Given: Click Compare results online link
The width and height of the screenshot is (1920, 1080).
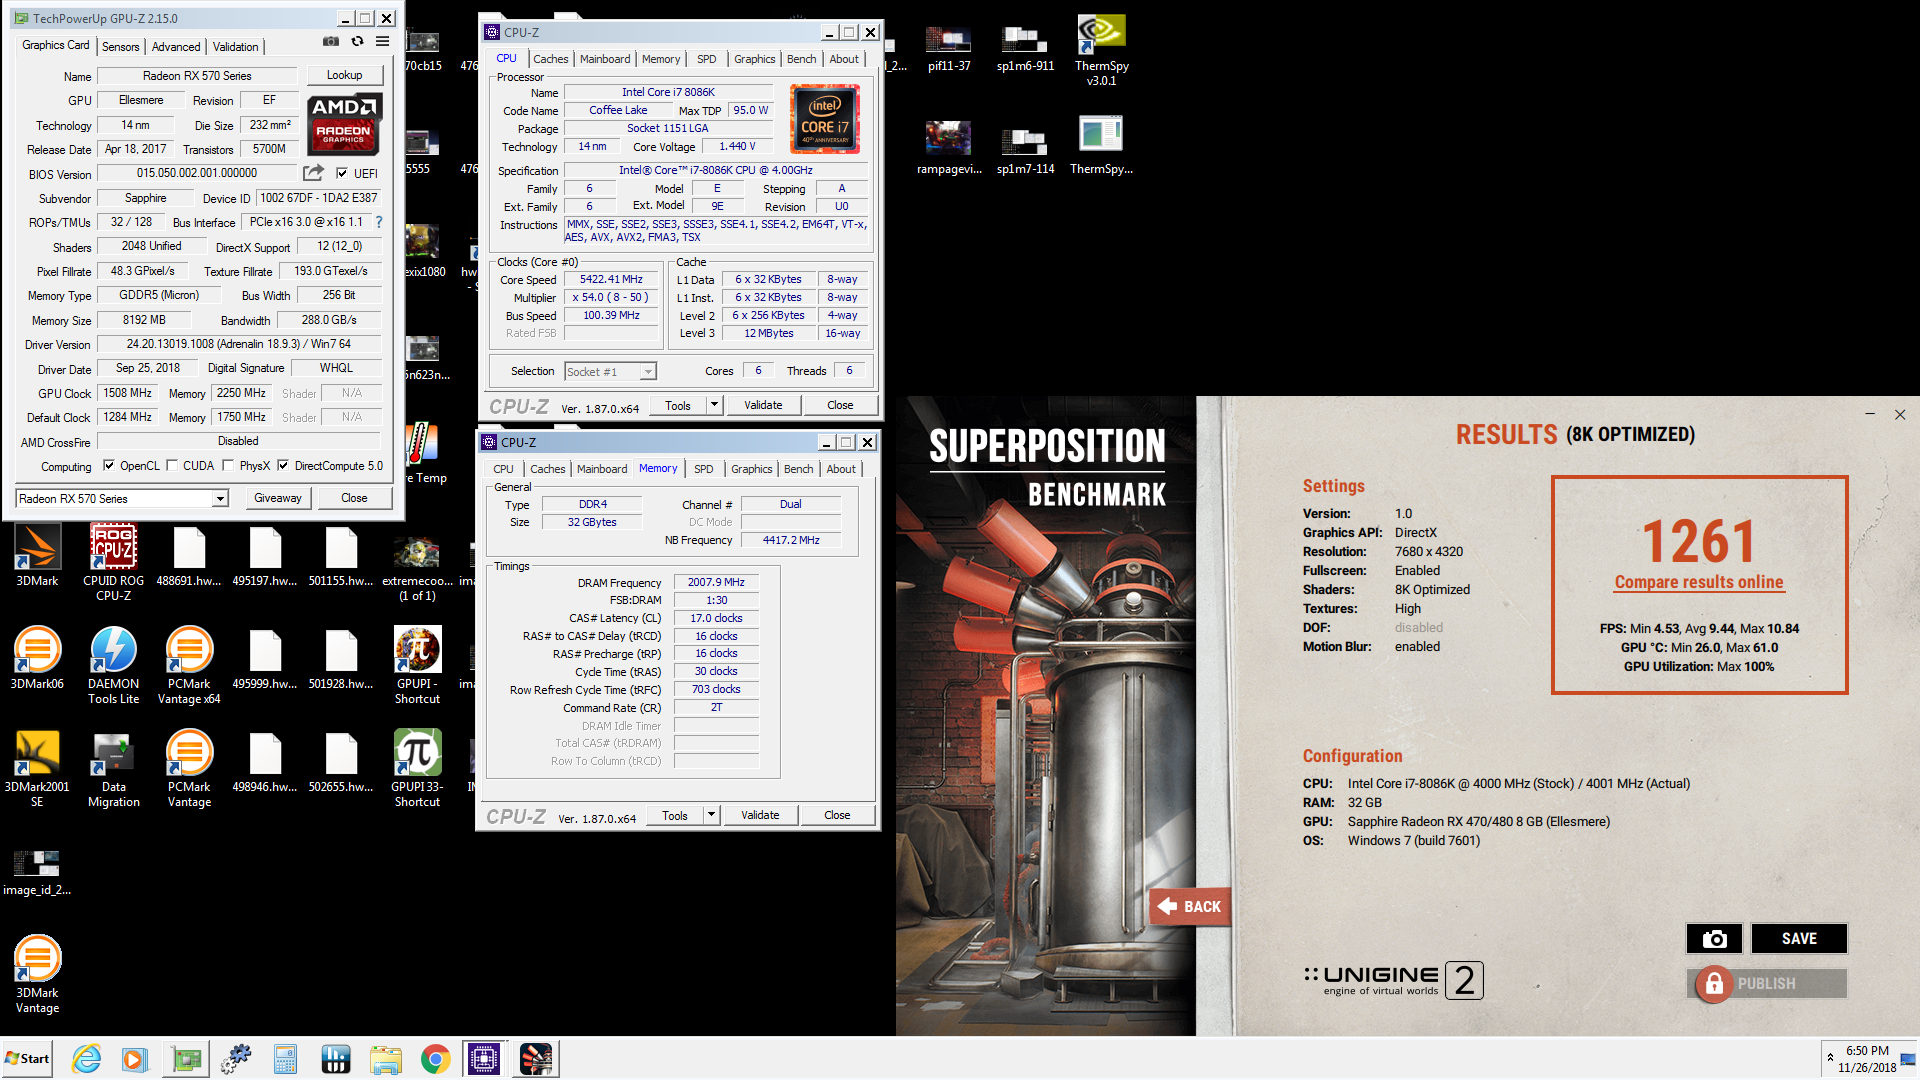Looking at the screenshot, I should point(1699,582).
